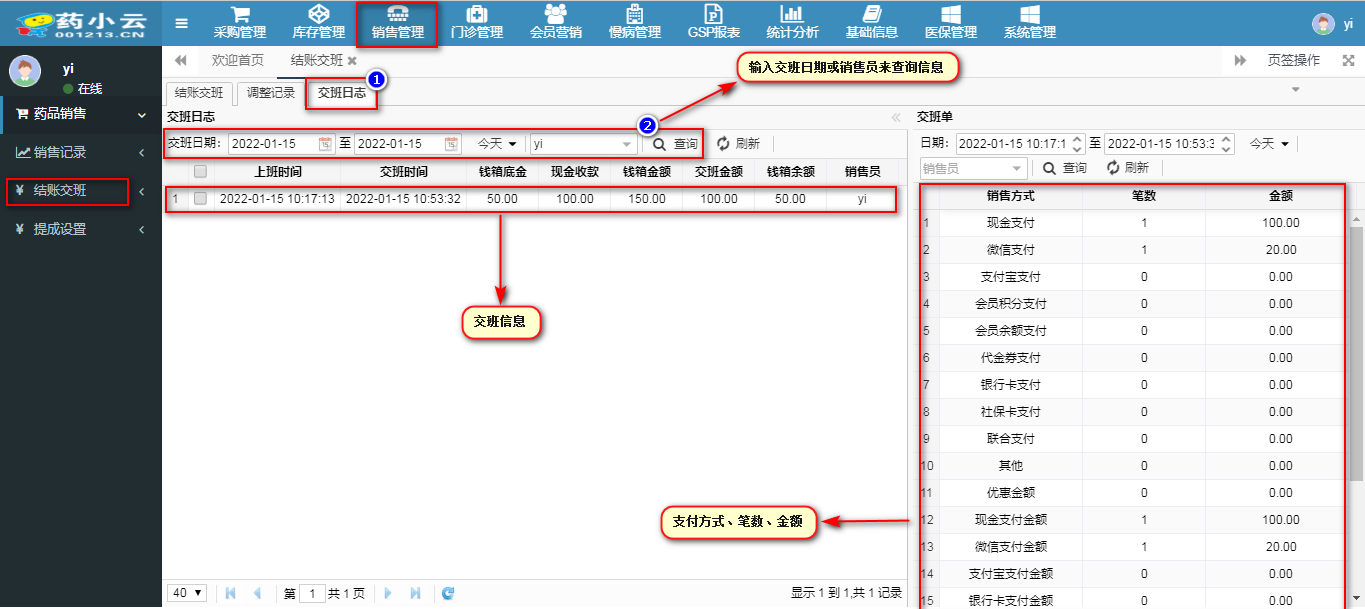
Task: Tick the checkbox for row 1
Action: [200, 199]
